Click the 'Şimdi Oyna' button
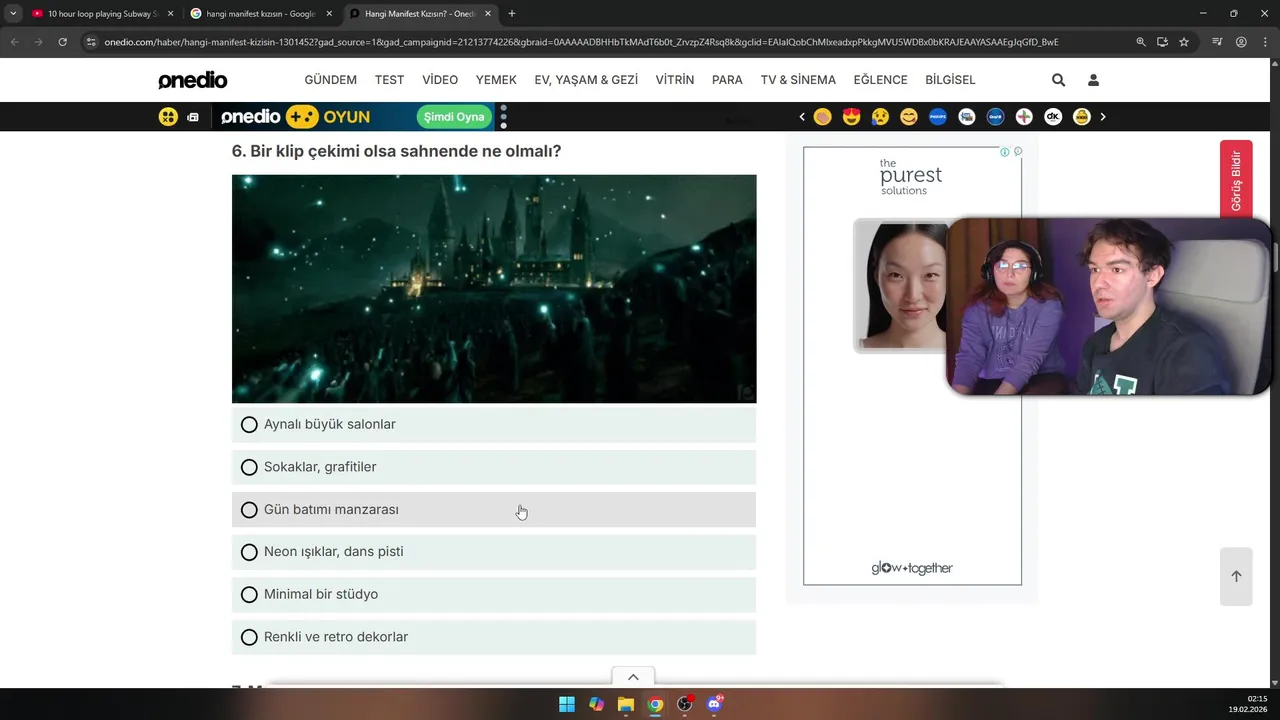Screen dimensions: 1280x720 click(x=454, y=117)
